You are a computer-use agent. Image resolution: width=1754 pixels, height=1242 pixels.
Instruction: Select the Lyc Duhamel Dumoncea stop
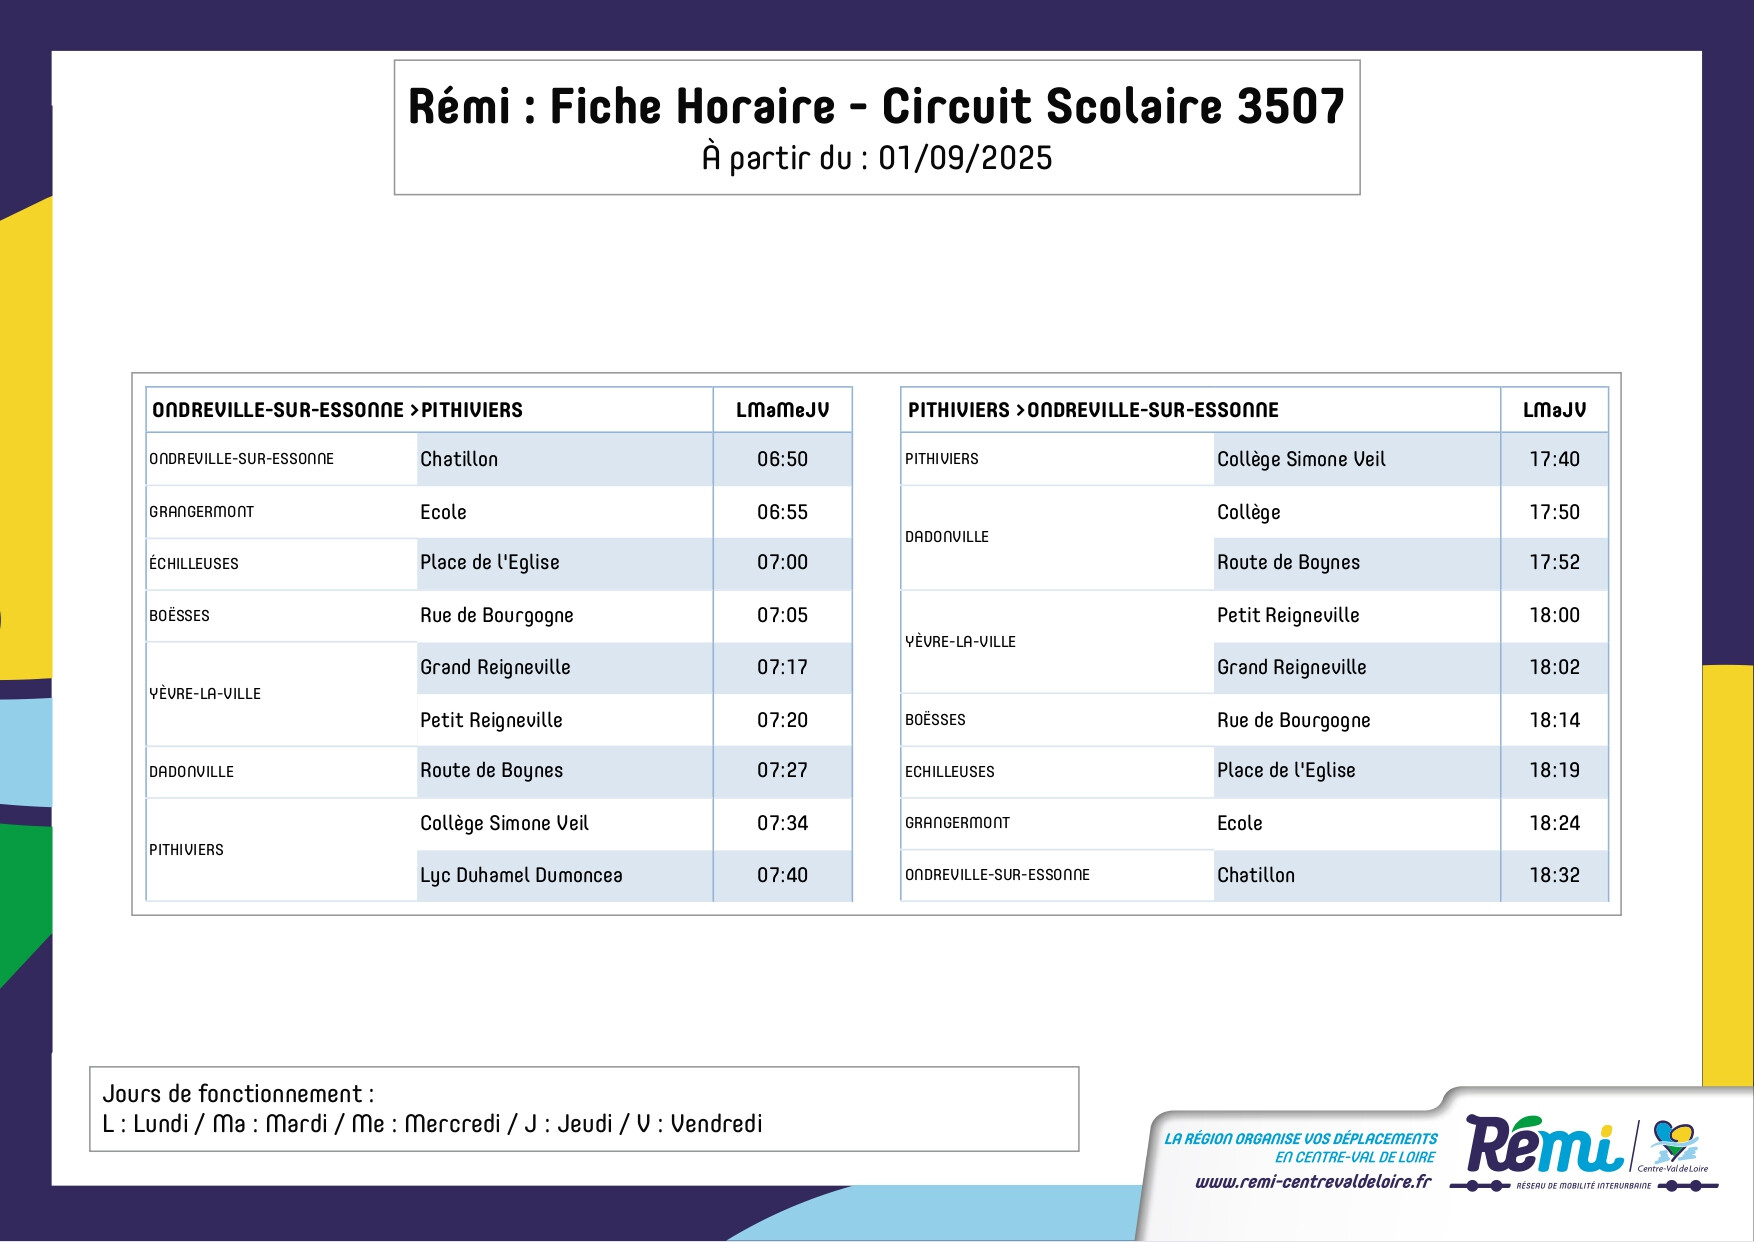coord(521,876)
